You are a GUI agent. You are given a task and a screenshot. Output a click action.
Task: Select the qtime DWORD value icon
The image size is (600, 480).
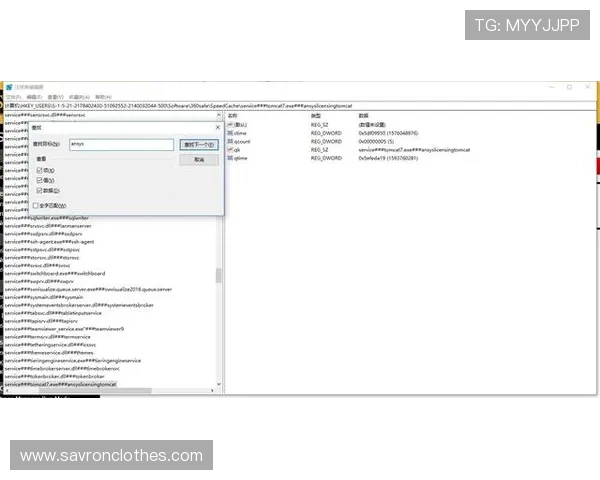(x=230, y=157)
